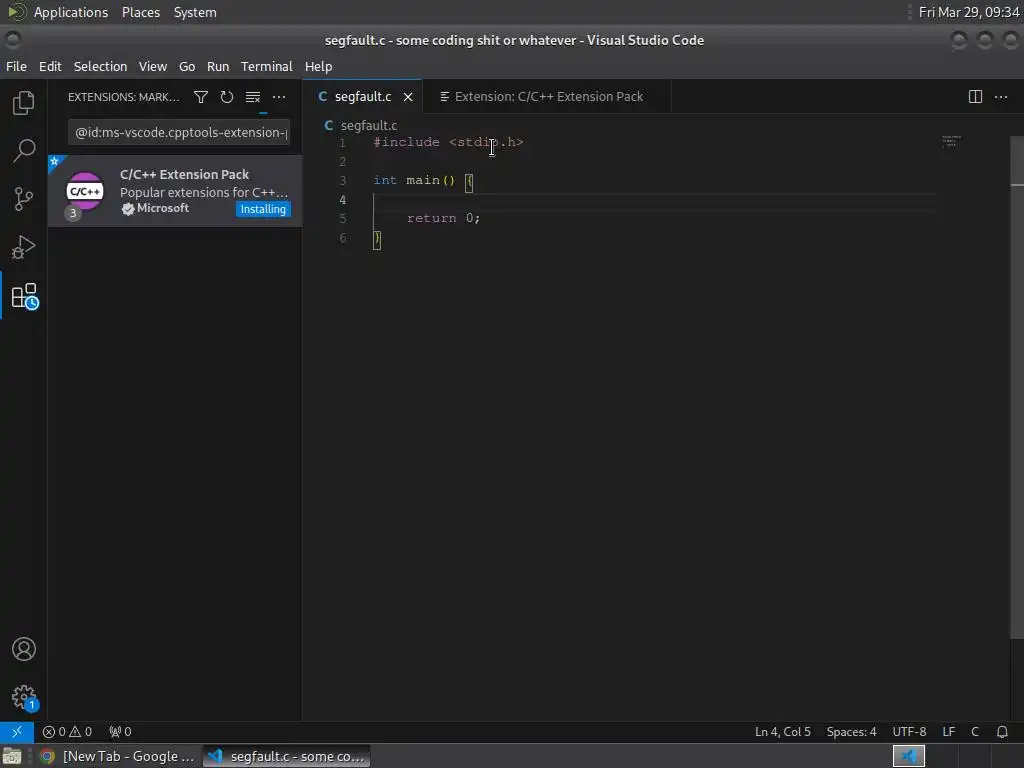Open the File menu
Image resolution: width=1024 pixels, height=768 pixels.
tap(16, 67)
